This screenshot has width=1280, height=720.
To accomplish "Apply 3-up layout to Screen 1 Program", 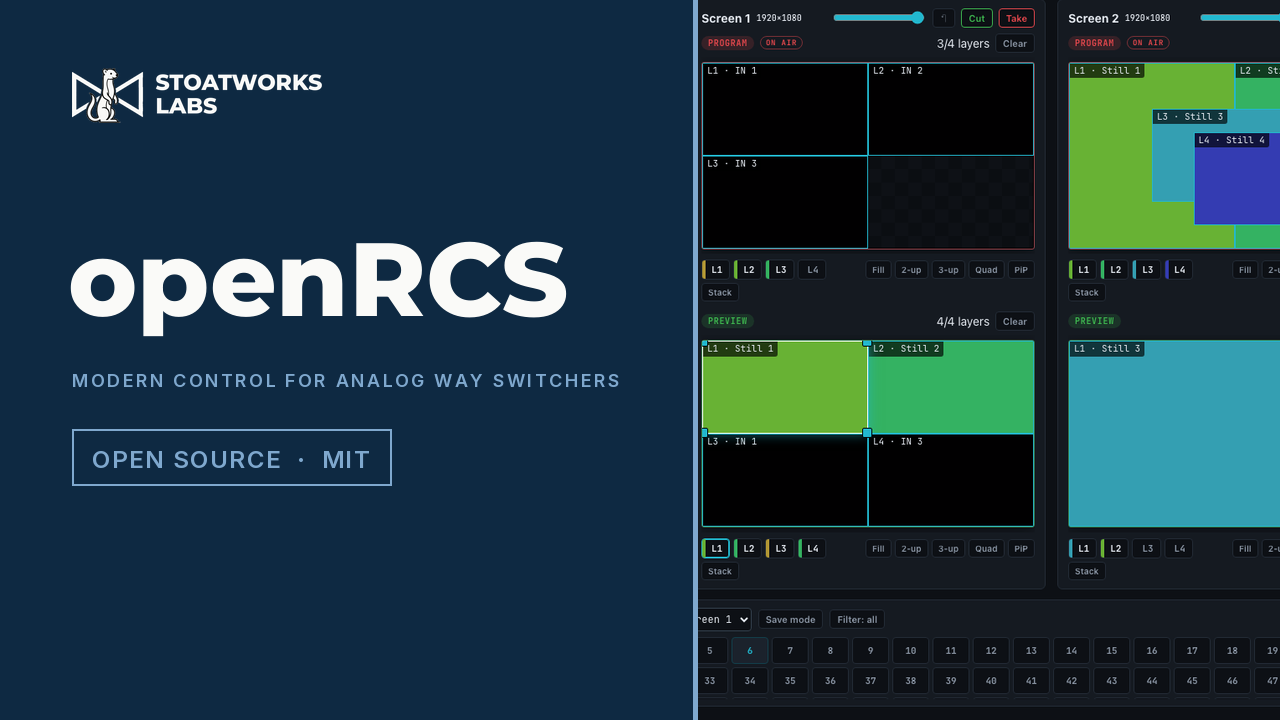I will click(x=949, y=270).
